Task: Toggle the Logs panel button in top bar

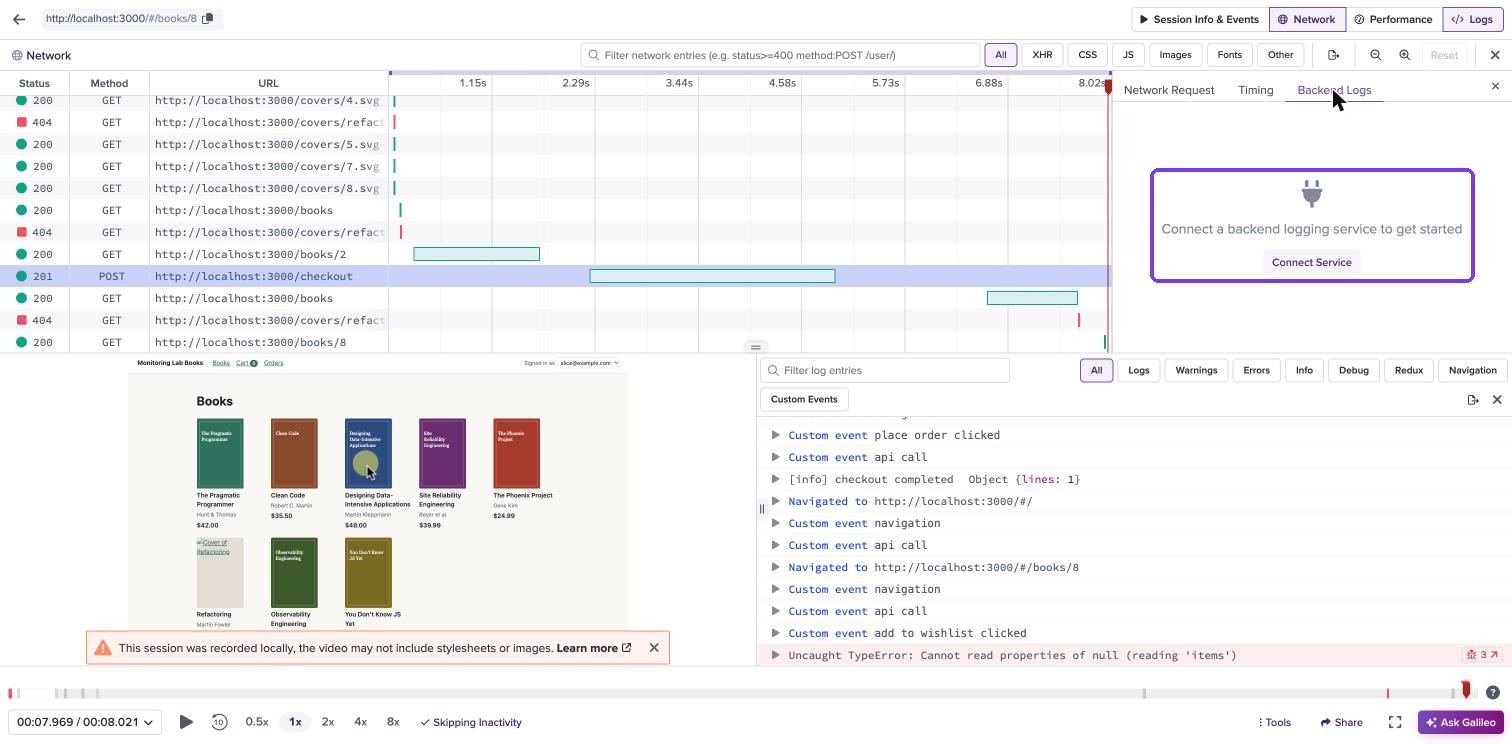Action: 1472,19
